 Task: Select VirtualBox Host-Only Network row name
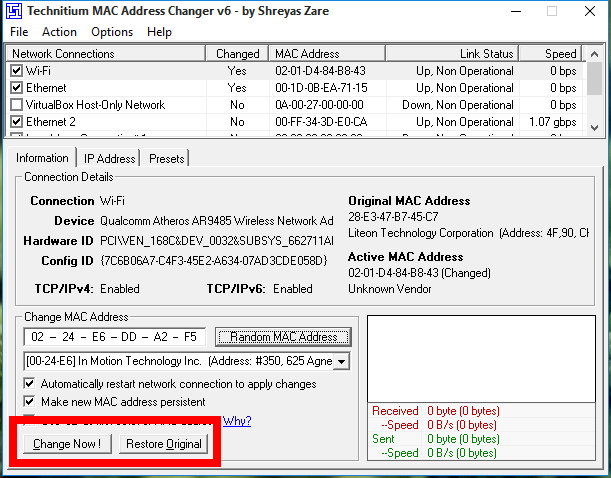(95, 105)
